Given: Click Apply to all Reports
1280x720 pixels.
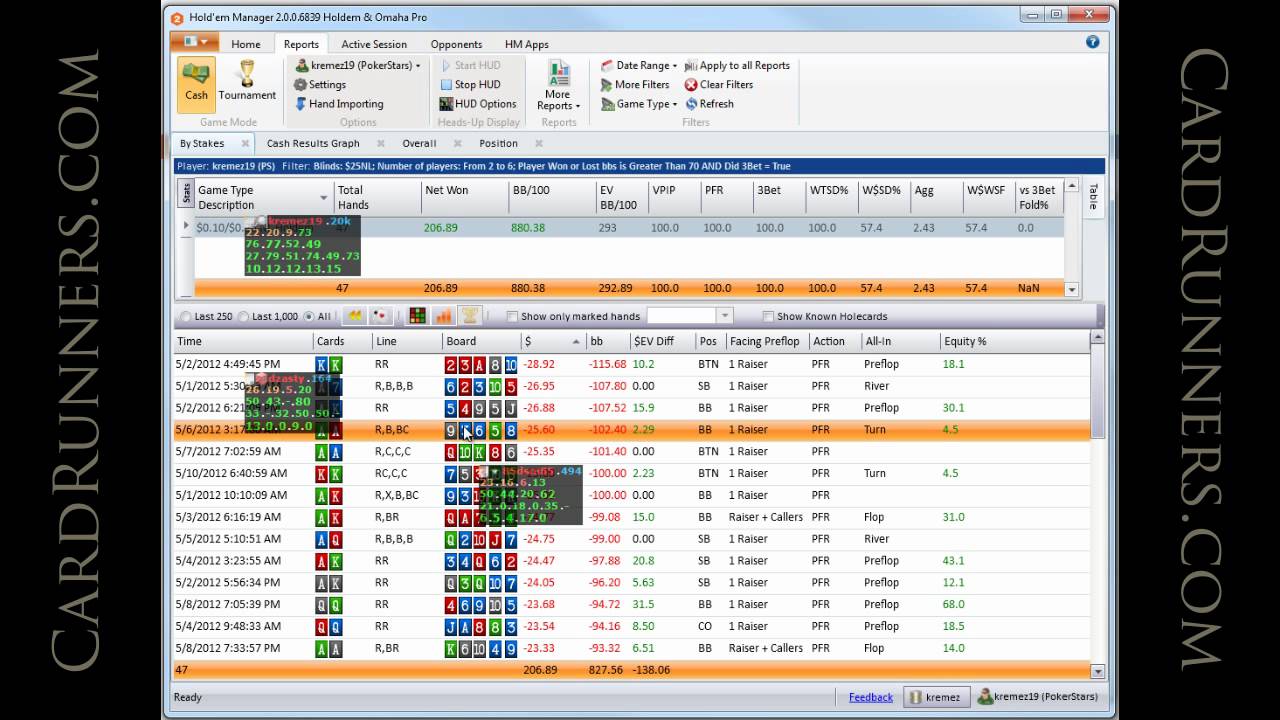Looking at the screenshot, I should (x=737, y=66).
